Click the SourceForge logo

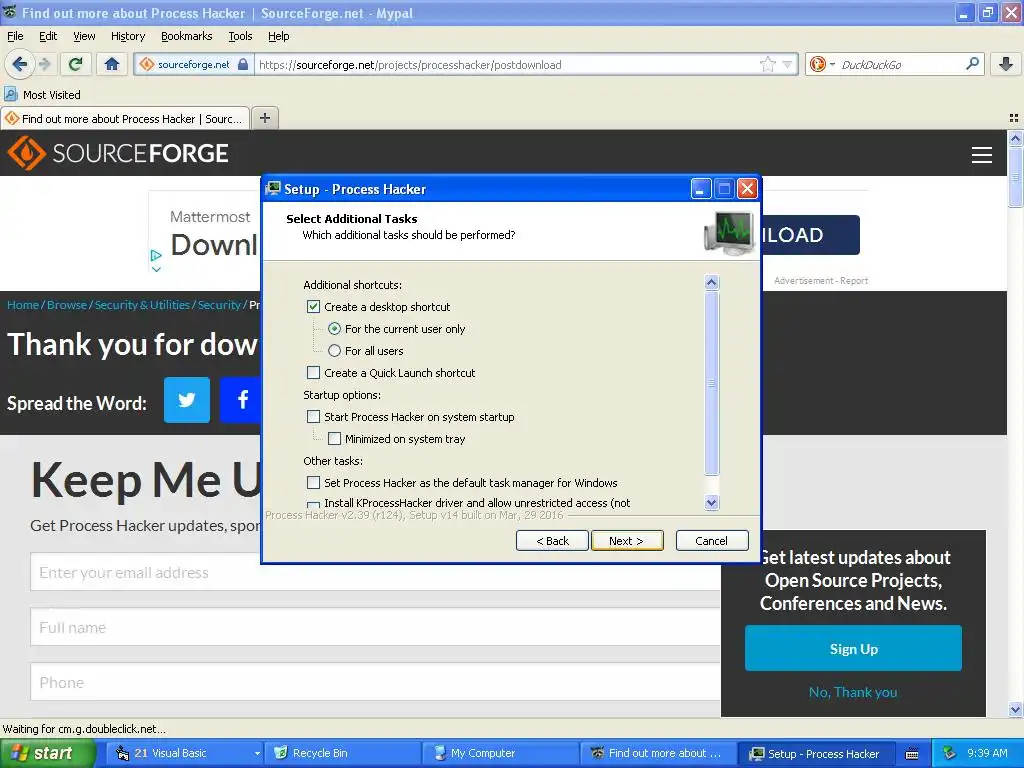pyautogui.click(x=118, y=153)
